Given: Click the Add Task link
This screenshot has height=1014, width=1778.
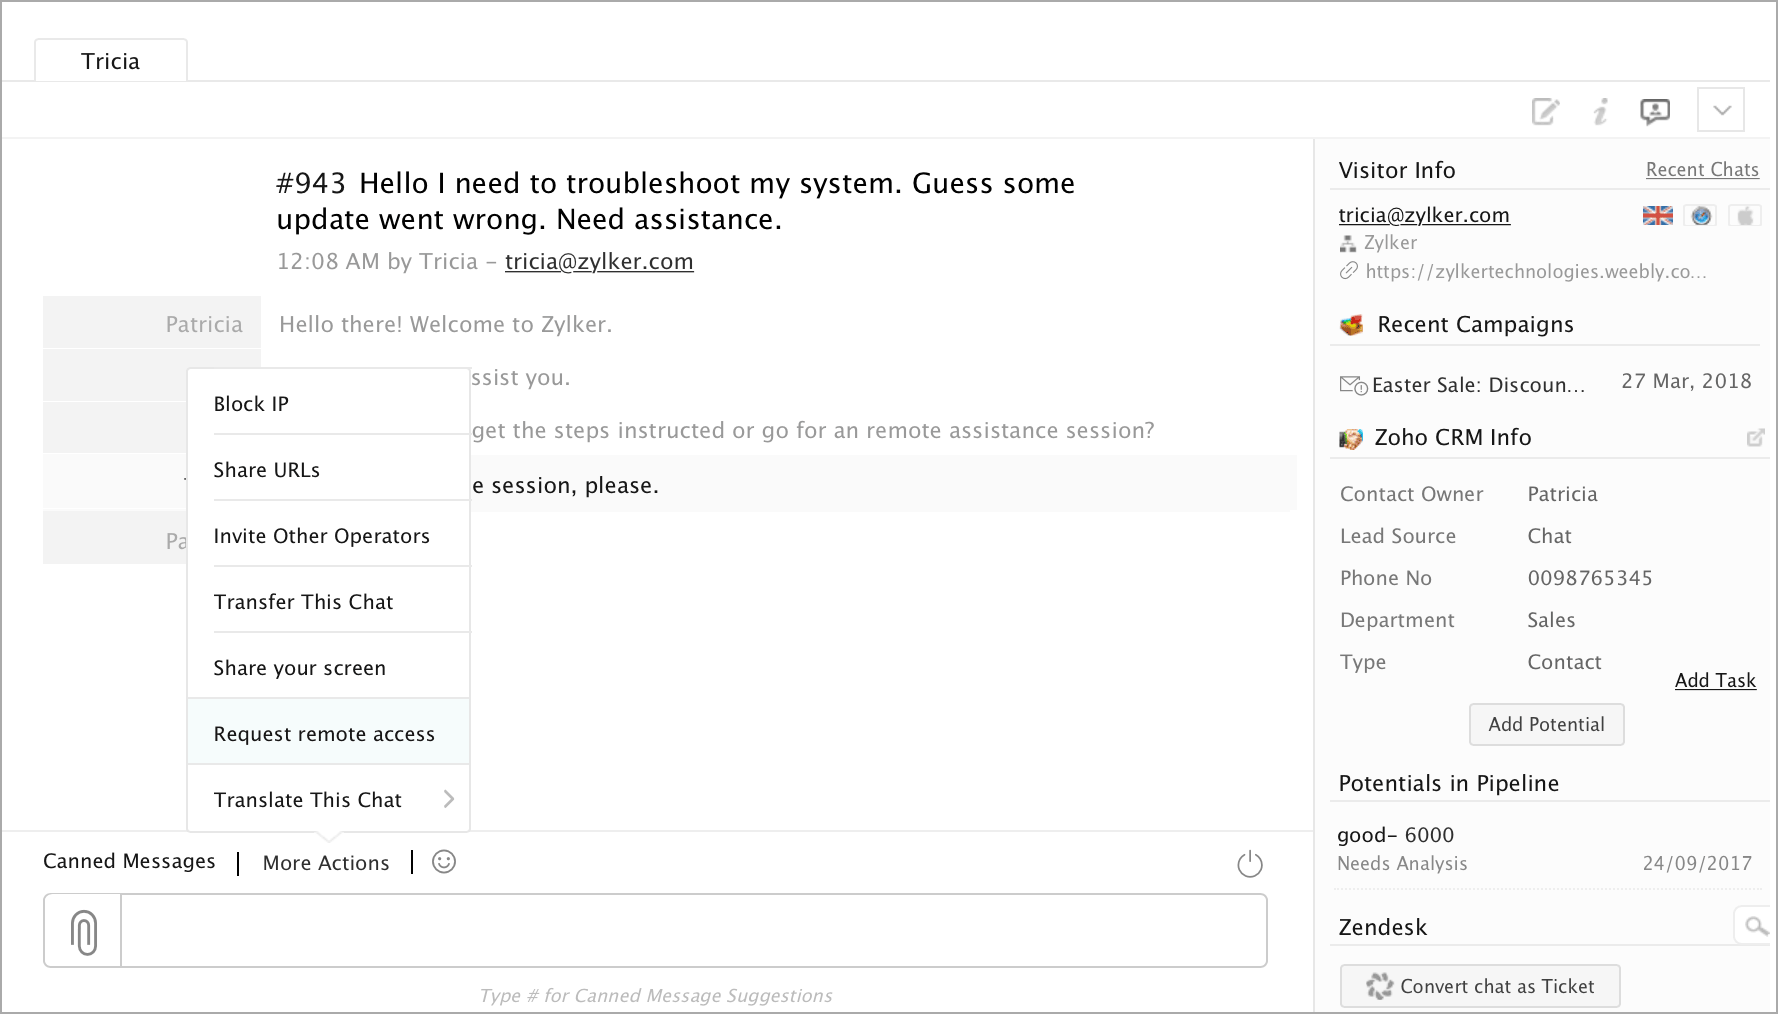Looking at the screenshot, I should tap(1715, 680).
